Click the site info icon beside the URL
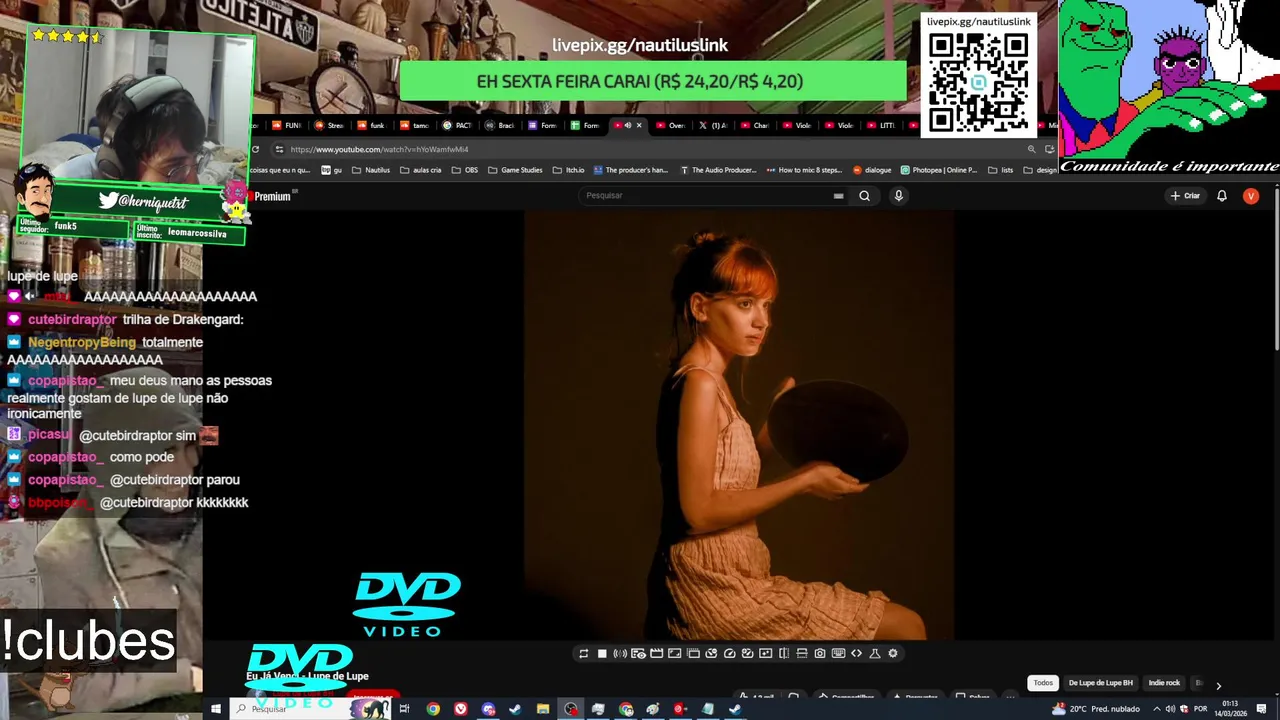Viewport: 1280px width, 720px height. point(279,149)
